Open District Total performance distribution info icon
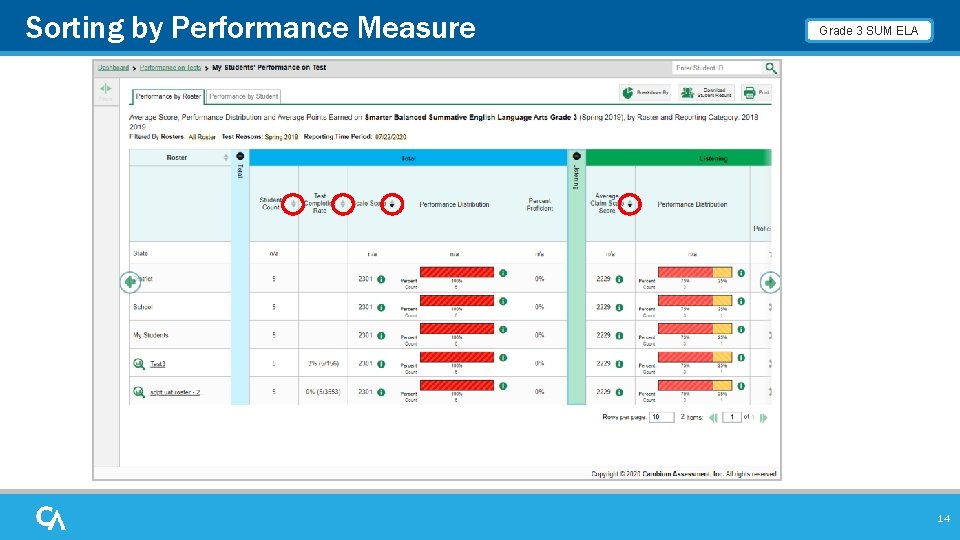 (503, 273)
